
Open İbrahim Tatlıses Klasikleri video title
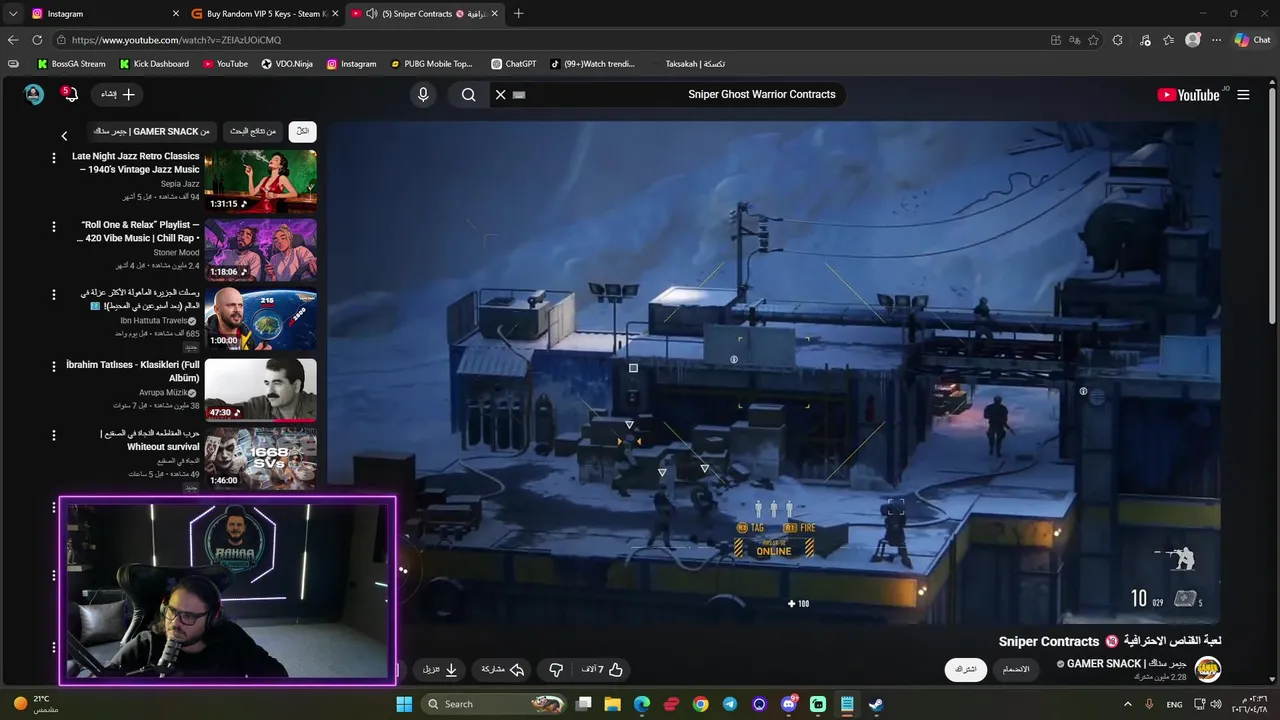point(133,371)
